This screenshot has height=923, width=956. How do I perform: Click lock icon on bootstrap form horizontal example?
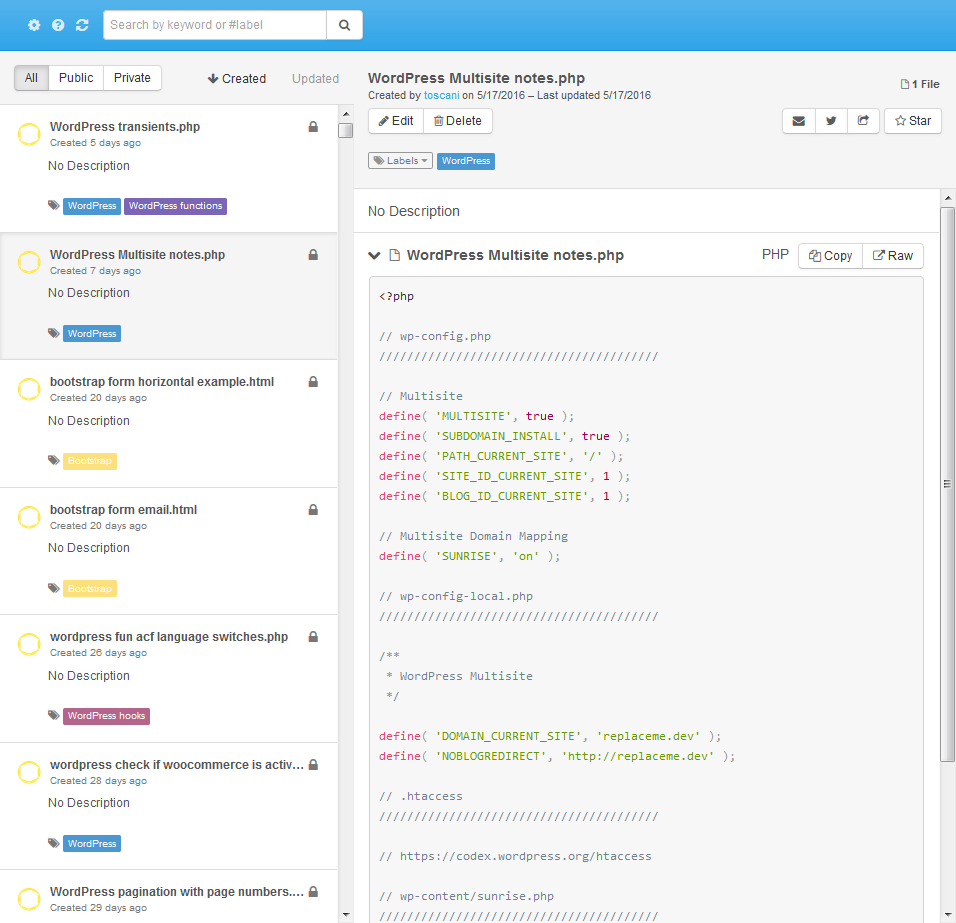pyautogui.click(x=313, y=382)
